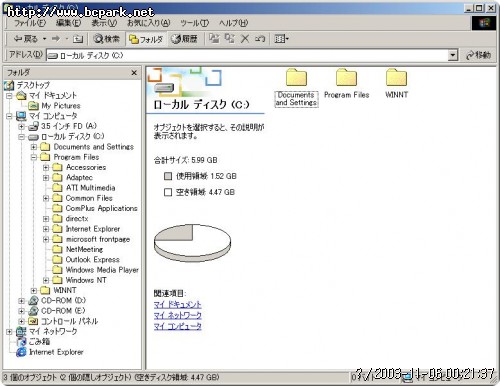
Task: Select Internet Explorer at tree bottom
Action: 56,352
